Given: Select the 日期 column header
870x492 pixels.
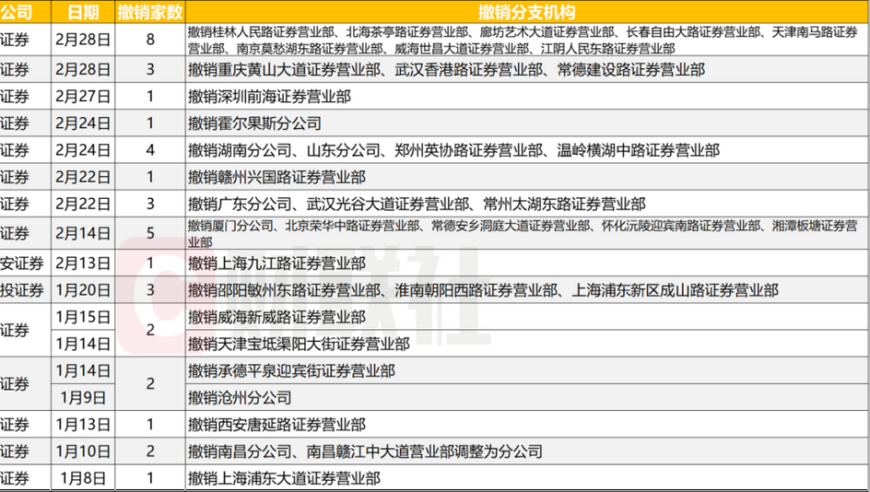Looking at the screenshot, I should [83, 12].
